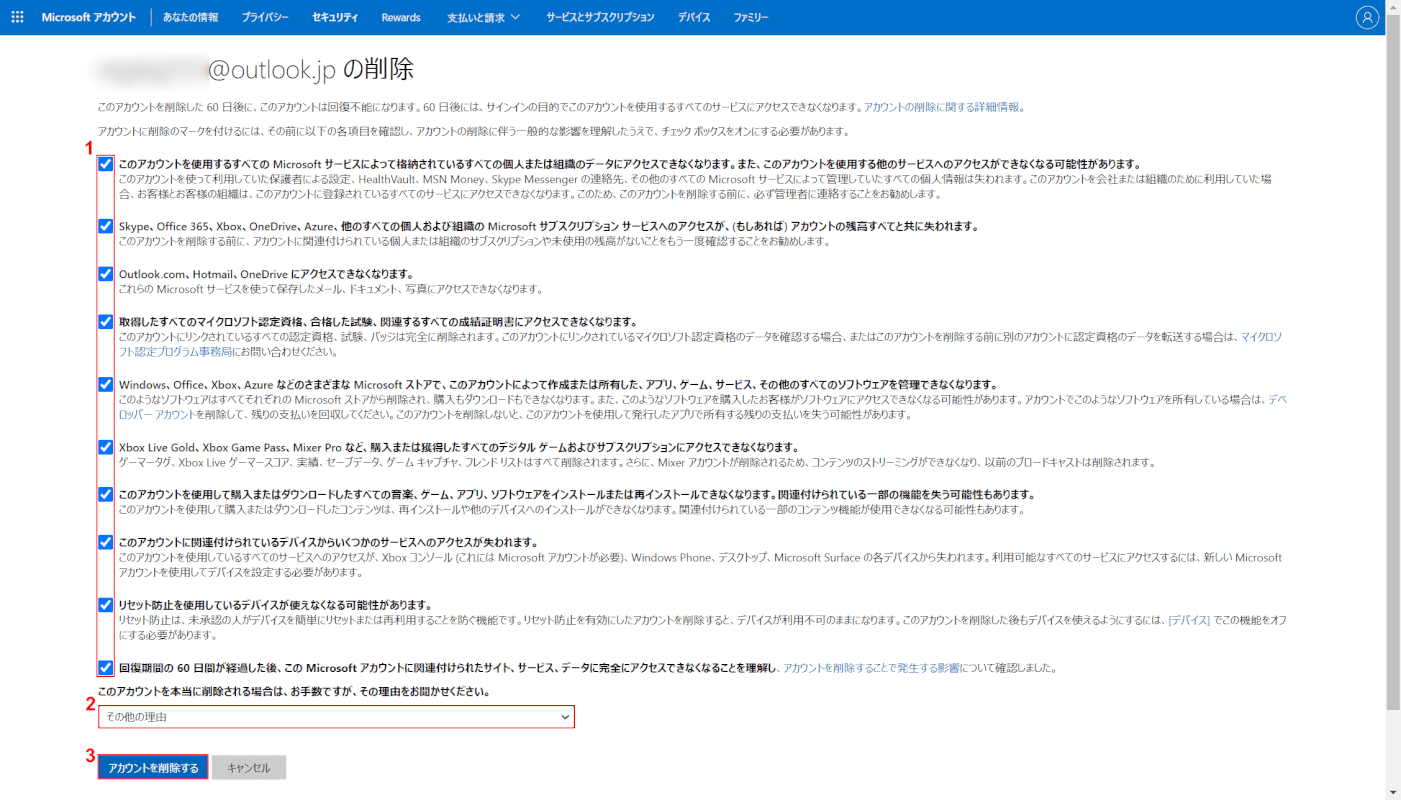Toggle the 回復期間の 60 日間 acknowledgment checkbox

click(105, 667)
